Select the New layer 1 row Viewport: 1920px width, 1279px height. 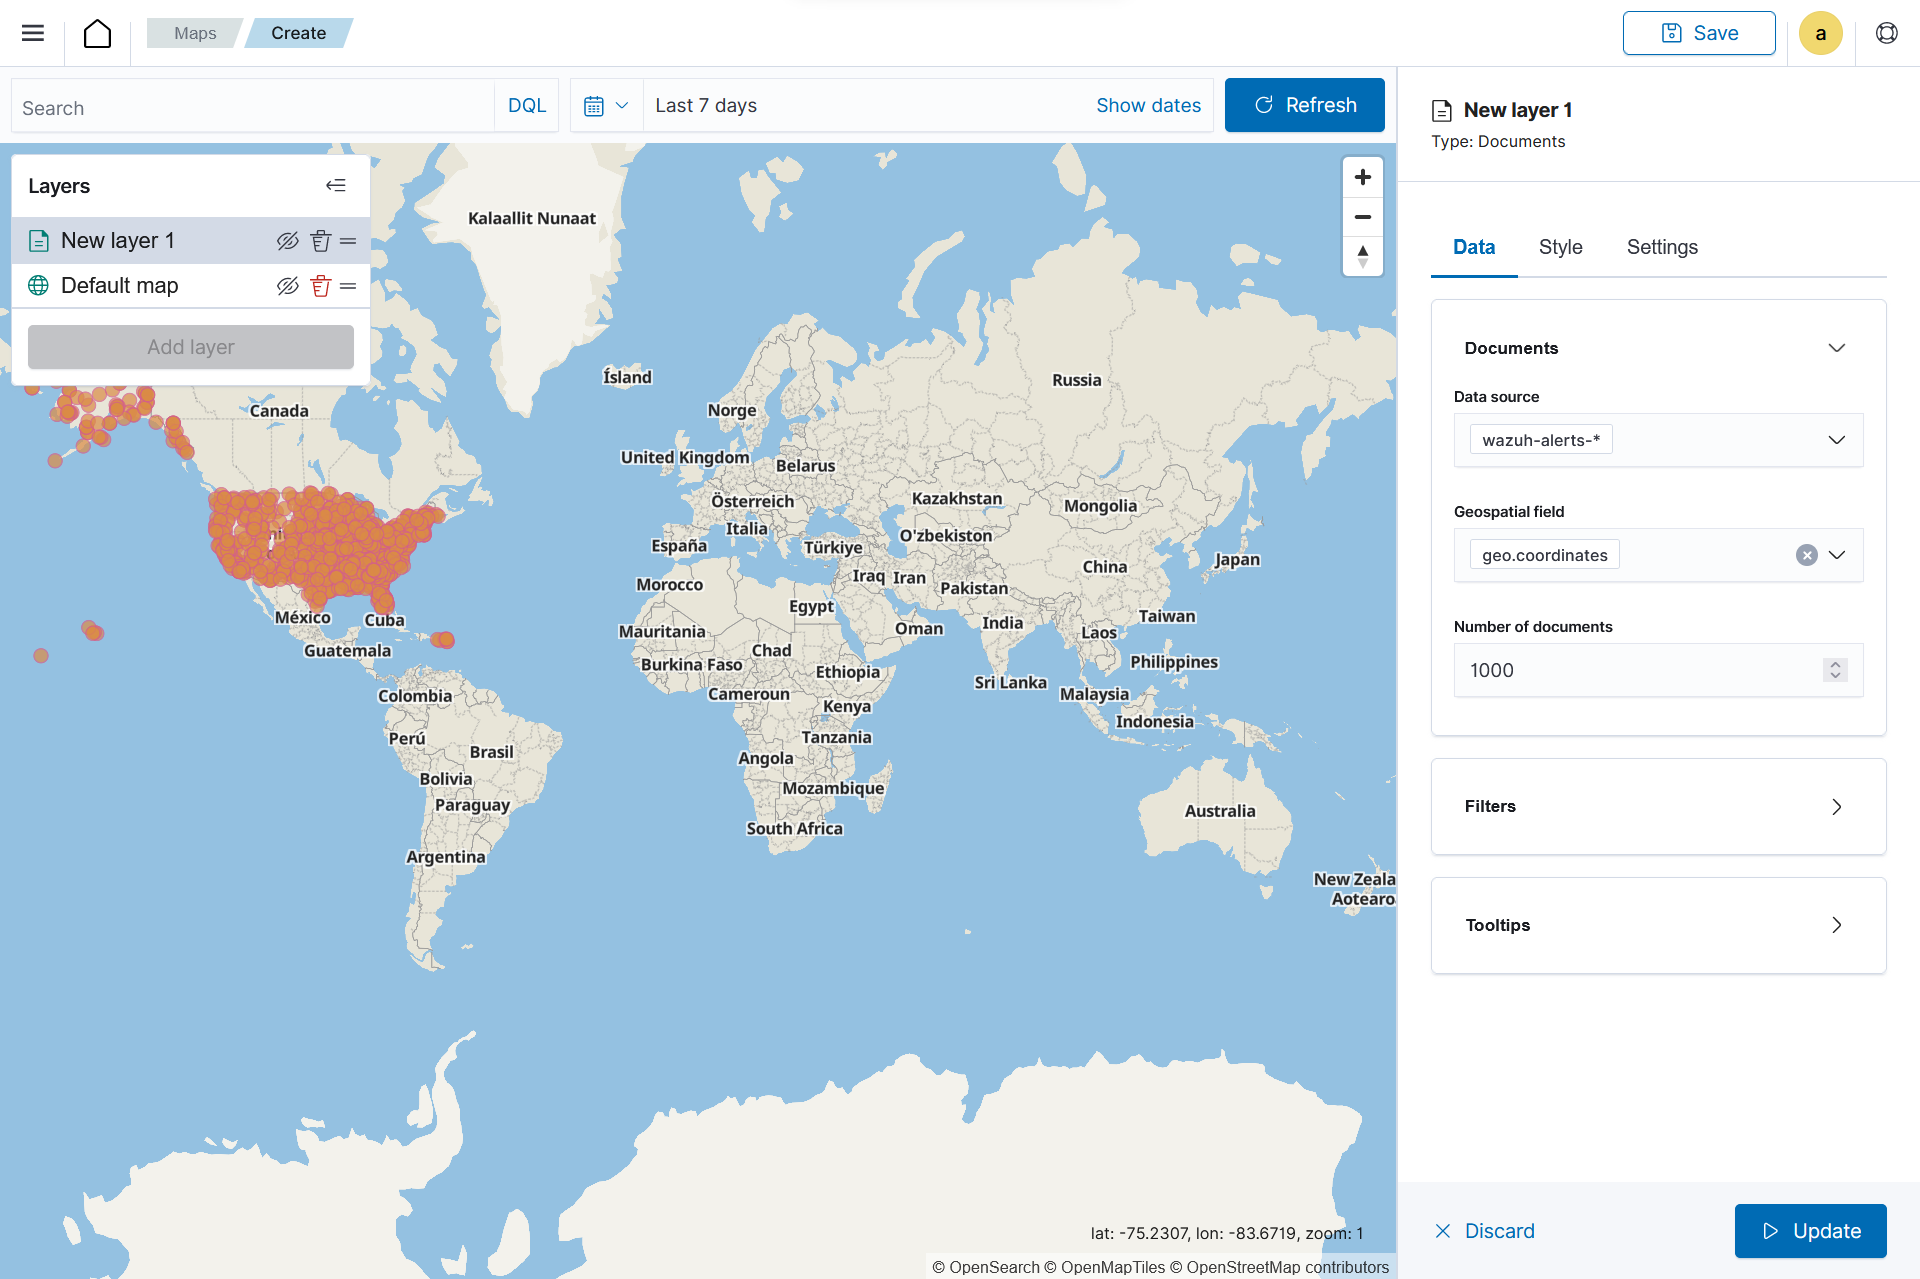click(191, 241)
